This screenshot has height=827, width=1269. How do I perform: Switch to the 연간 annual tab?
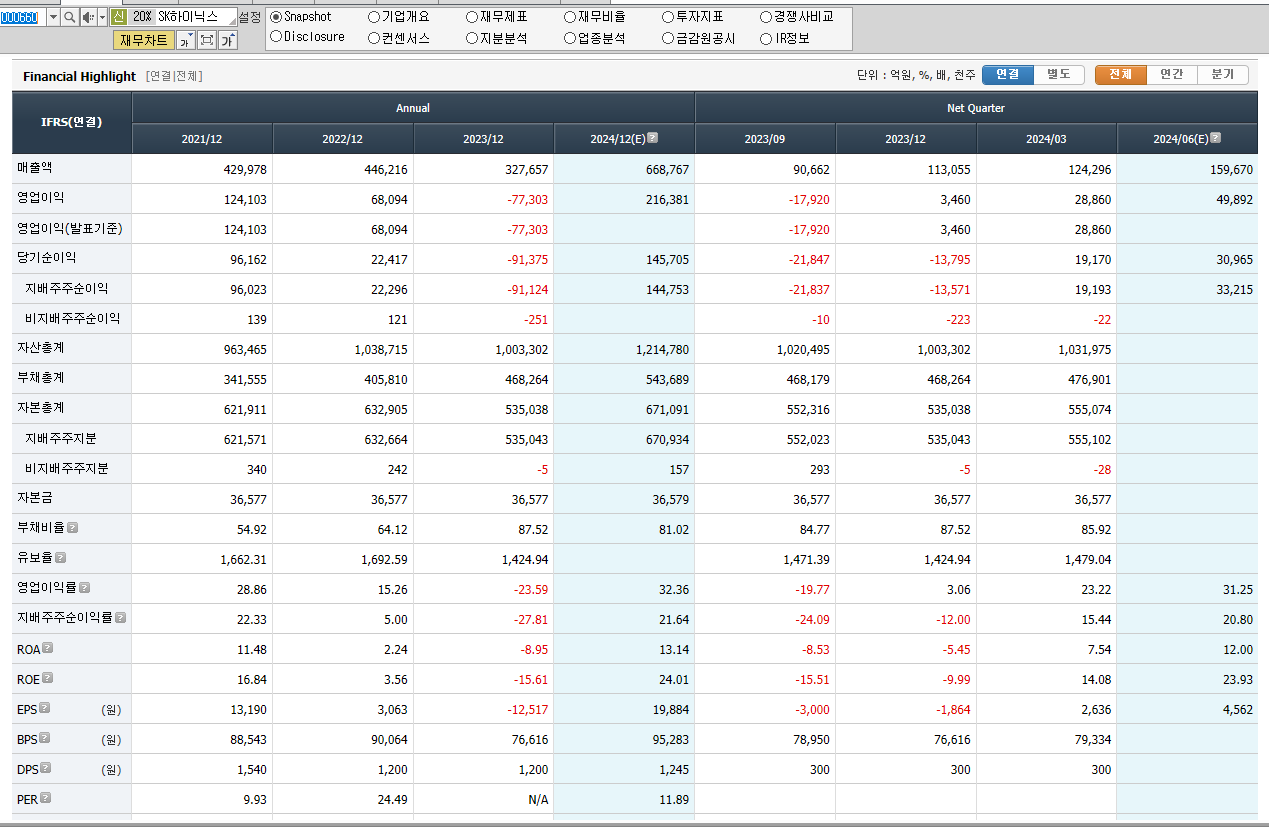1171,75
